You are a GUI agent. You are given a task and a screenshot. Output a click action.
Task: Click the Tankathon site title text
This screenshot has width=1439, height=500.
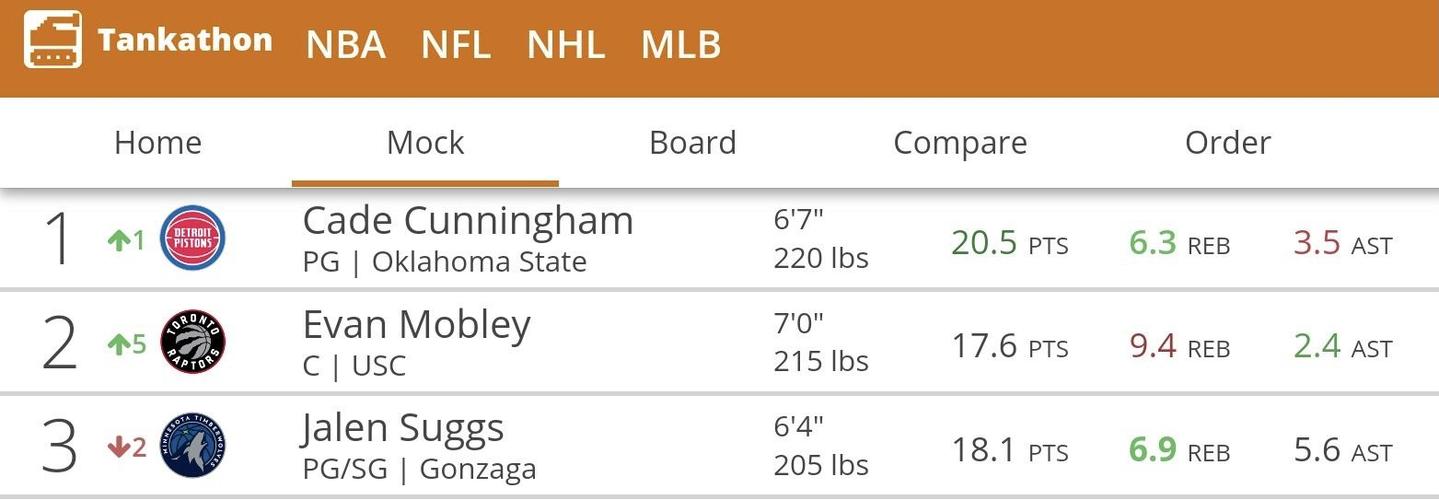tap(185, 40)
